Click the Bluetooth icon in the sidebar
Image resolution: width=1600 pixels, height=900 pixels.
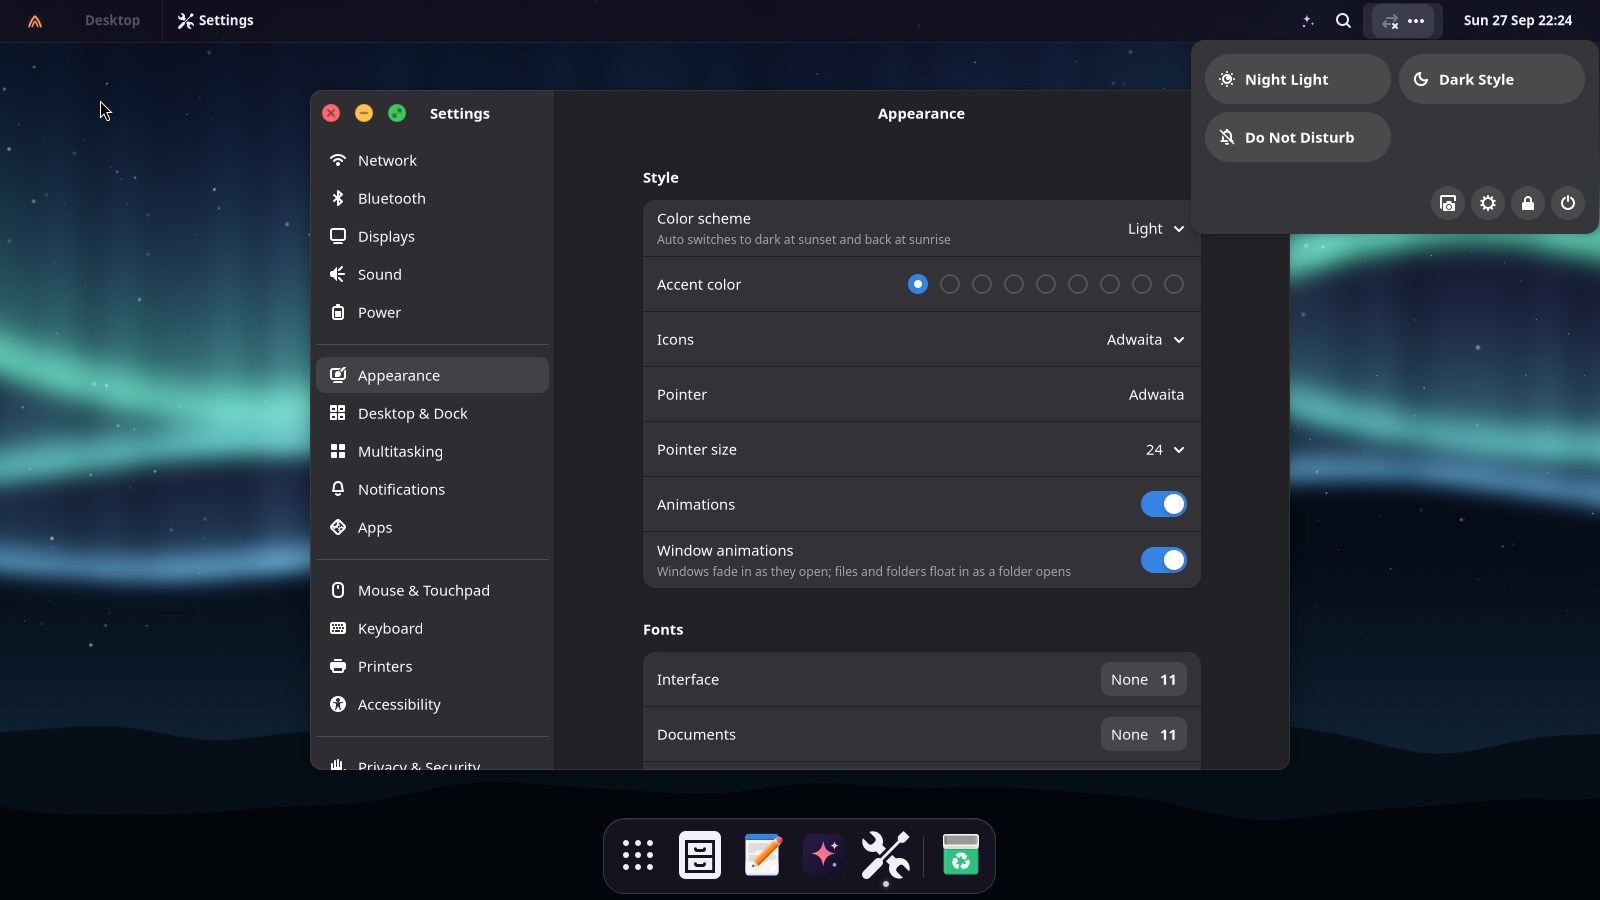pyautogui.click(x=338, y=198)
